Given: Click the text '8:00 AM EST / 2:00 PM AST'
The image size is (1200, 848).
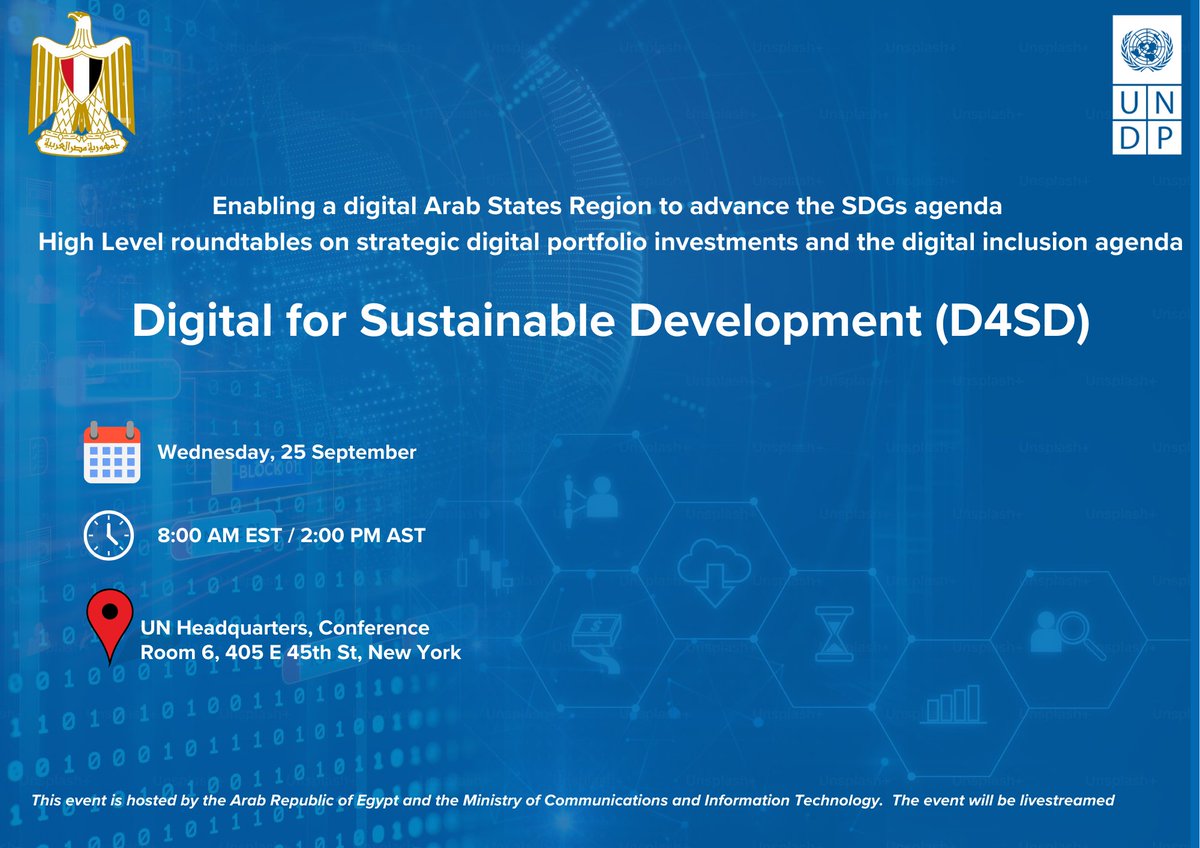Looking at the screenshot, I should tap(292, 536).
